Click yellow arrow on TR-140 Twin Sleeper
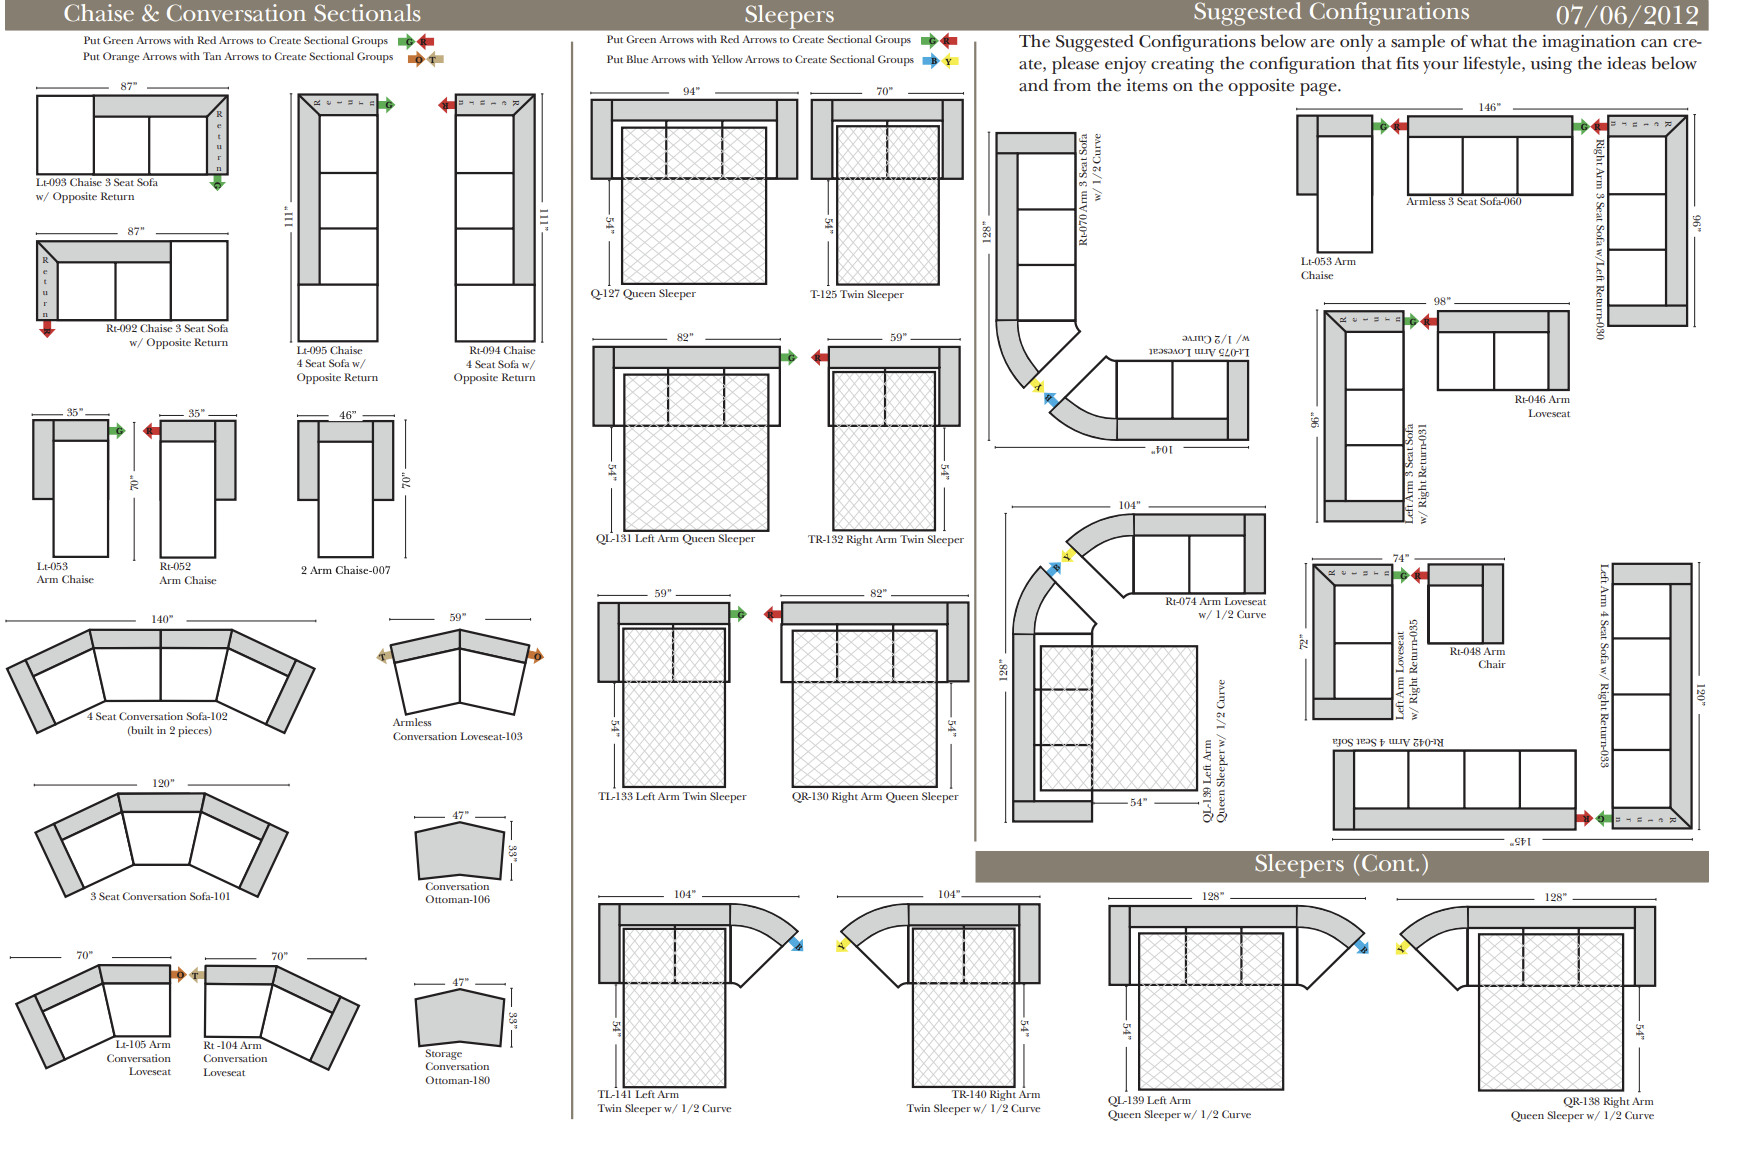 pos(842,944)
